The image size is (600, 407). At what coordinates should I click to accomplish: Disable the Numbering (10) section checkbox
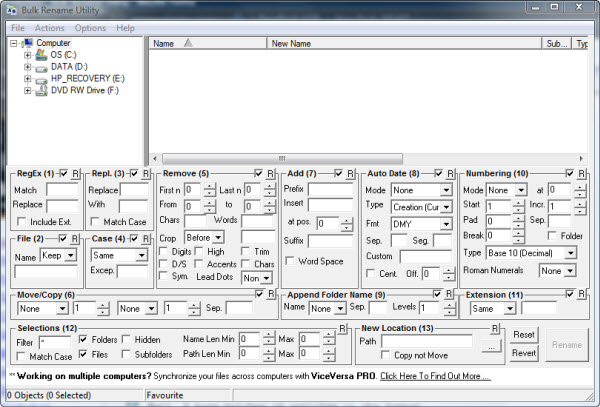pos(570,174)
